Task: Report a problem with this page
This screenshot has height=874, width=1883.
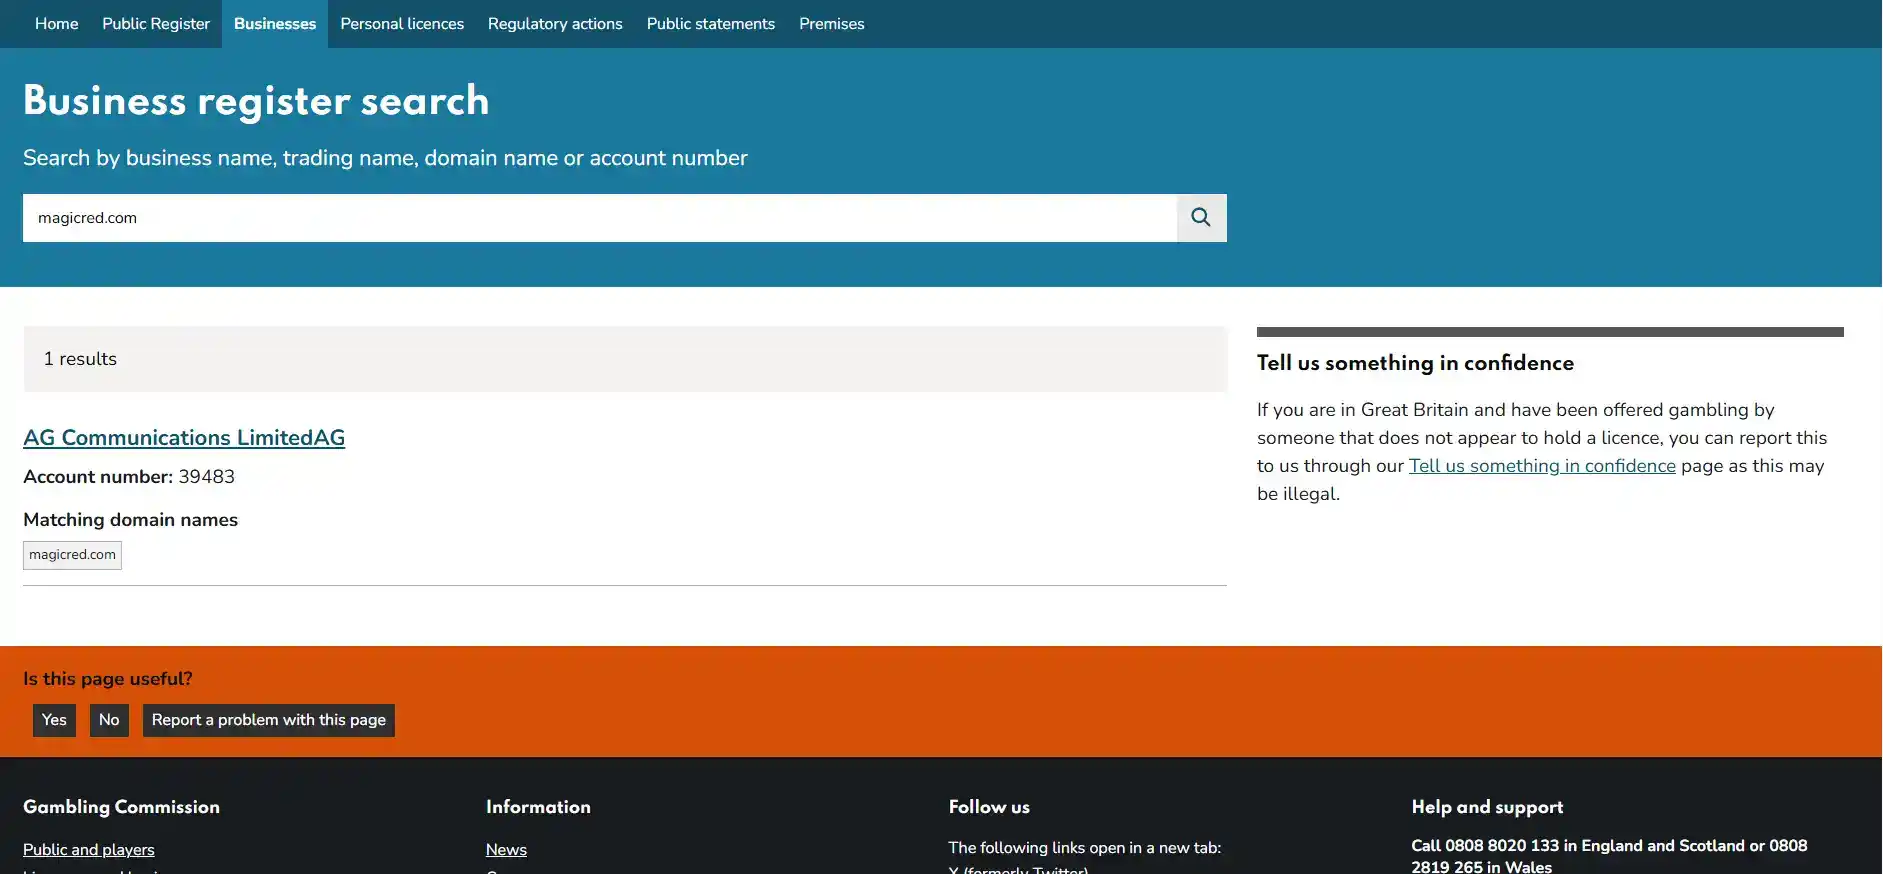Action: point(269,720)
